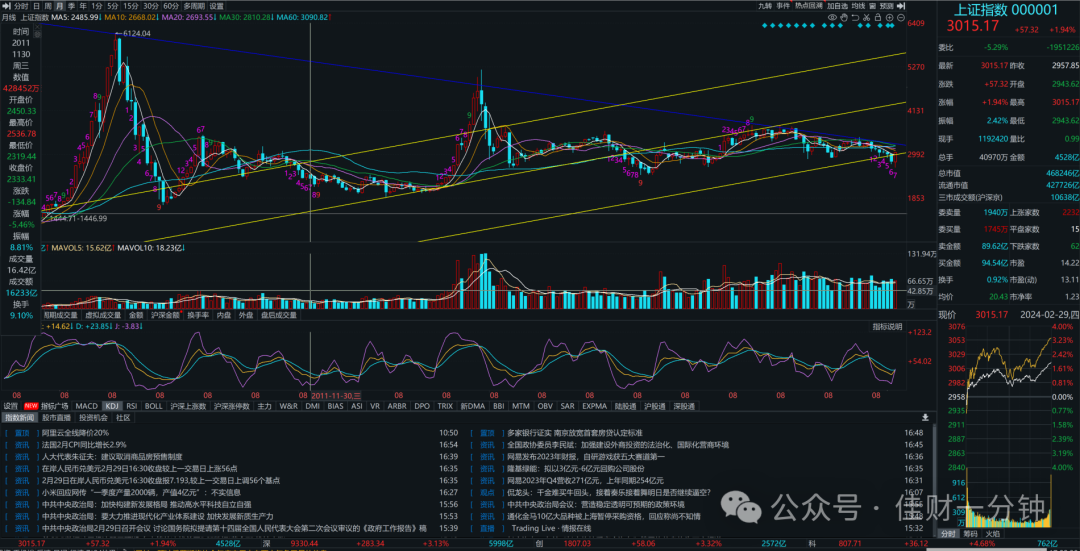Select the 盘后成交量 sub-tab

point(280,315)
